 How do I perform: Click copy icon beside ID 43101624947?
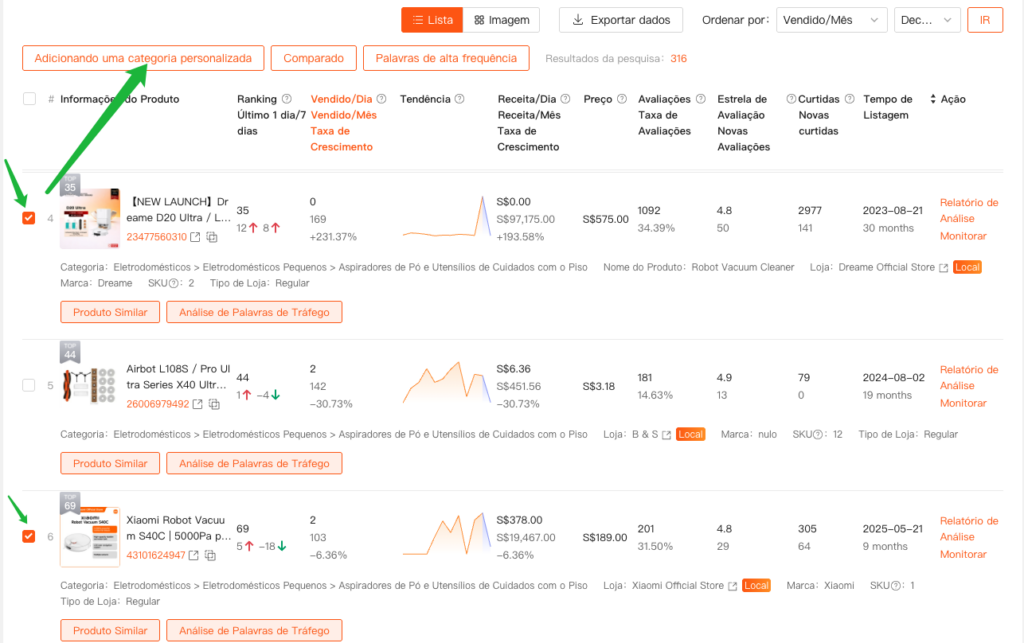(x=213, y=555)
